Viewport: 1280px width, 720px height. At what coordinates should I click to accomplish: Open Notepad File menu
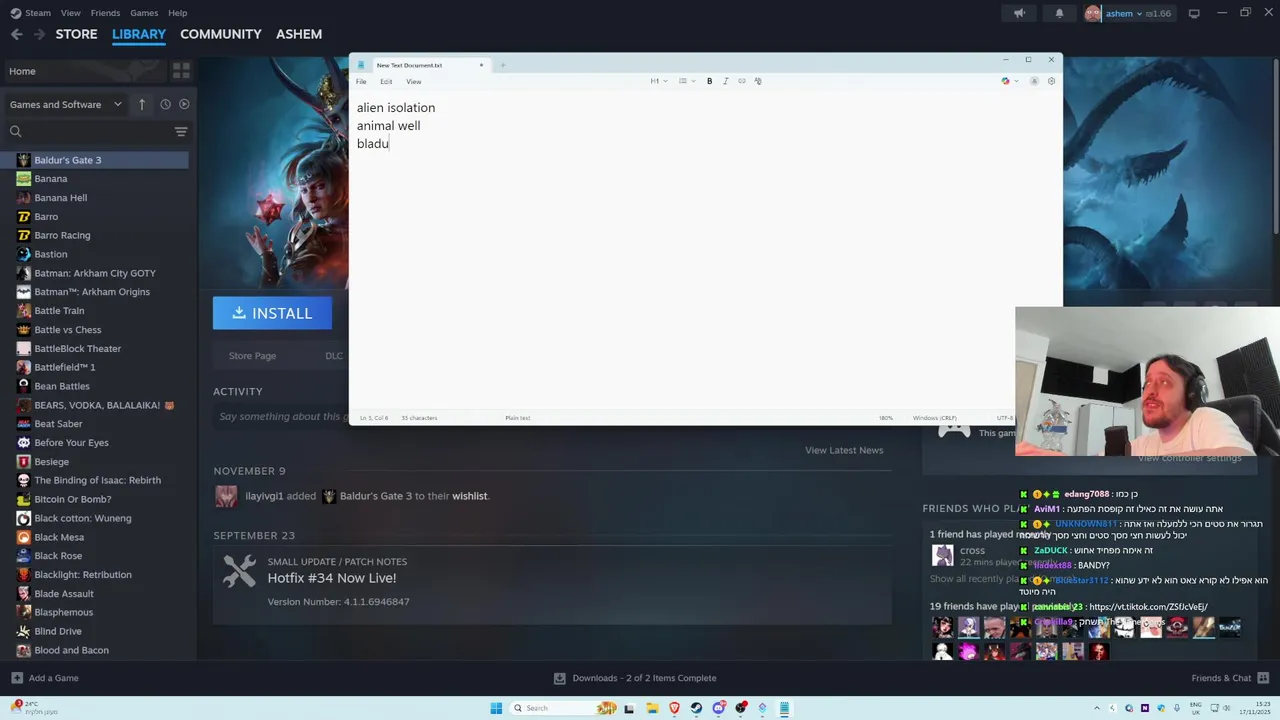click(x=361, y=81)
